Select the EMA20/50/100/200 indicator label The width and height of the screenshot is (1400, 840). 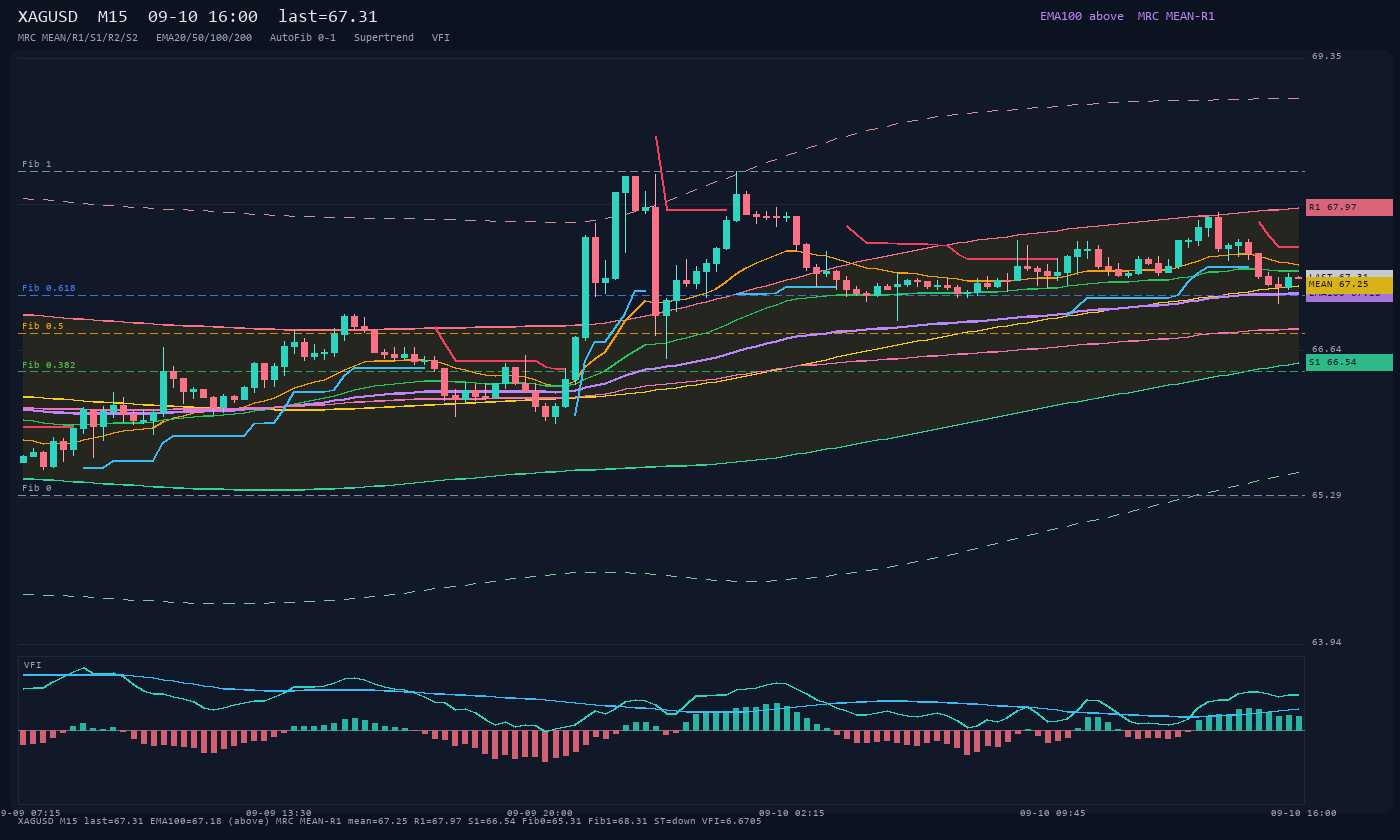[204, 38]
